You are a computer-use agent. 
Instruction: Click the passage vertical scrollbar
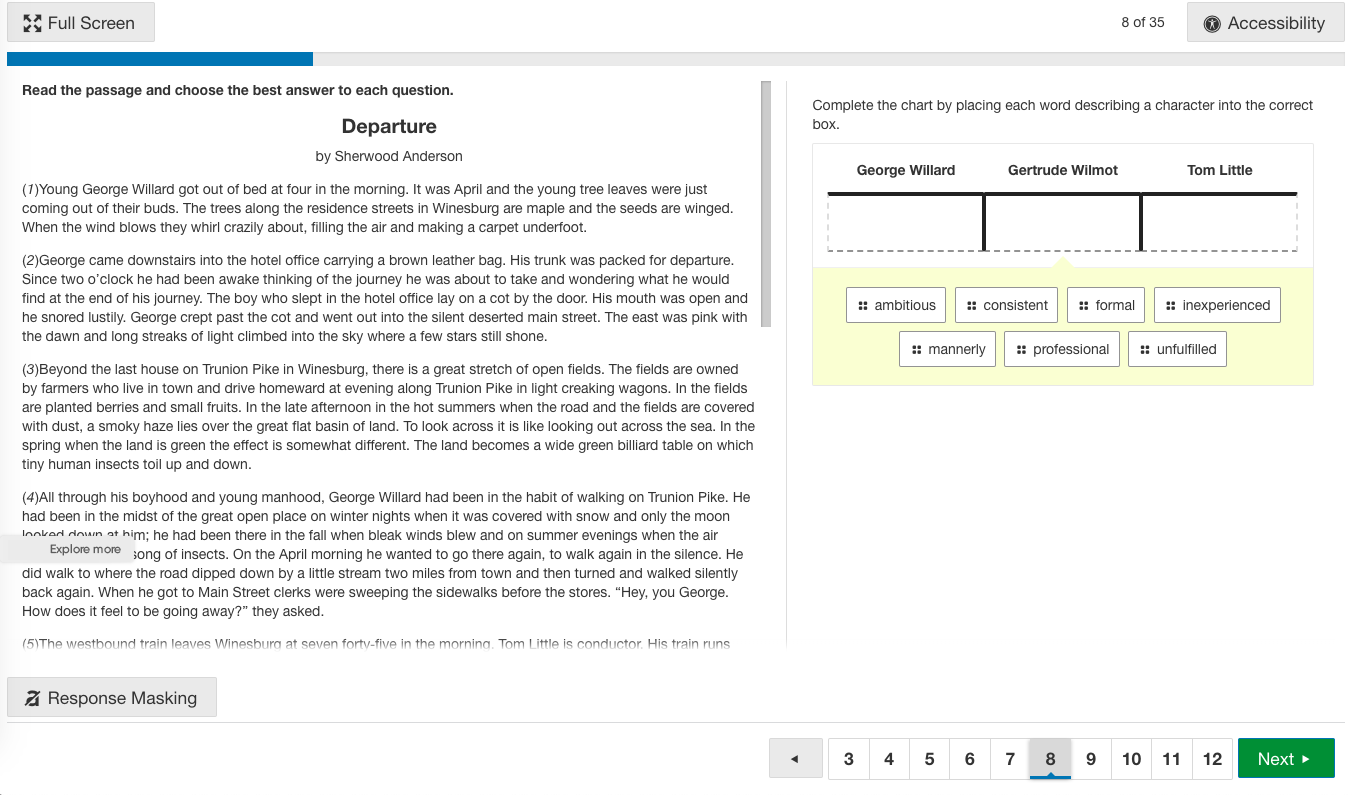point(766,204)
